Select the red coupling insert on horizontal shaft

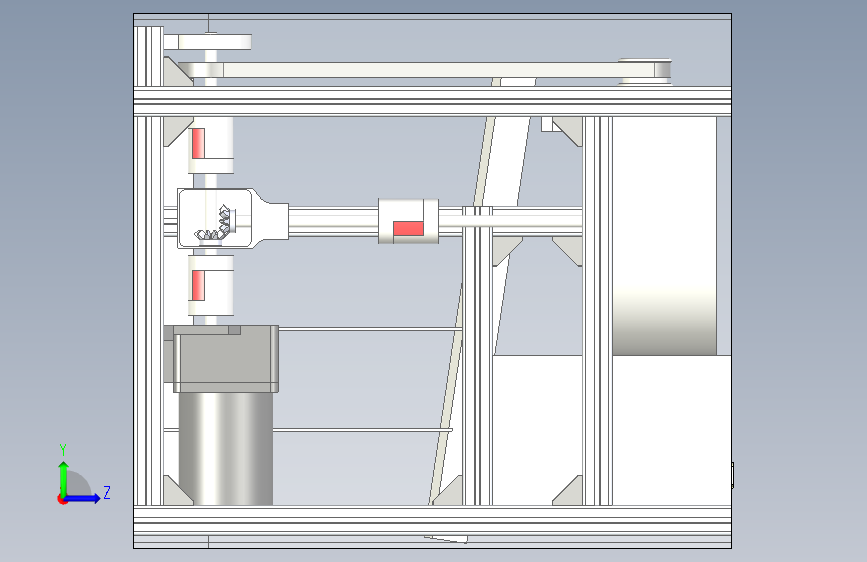coord(408,228)
